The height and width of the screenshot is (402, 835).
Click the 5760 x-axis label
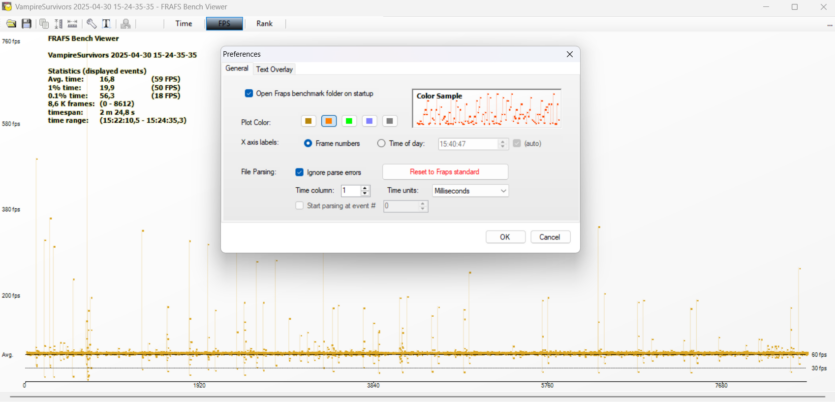(x=547, y=385)
